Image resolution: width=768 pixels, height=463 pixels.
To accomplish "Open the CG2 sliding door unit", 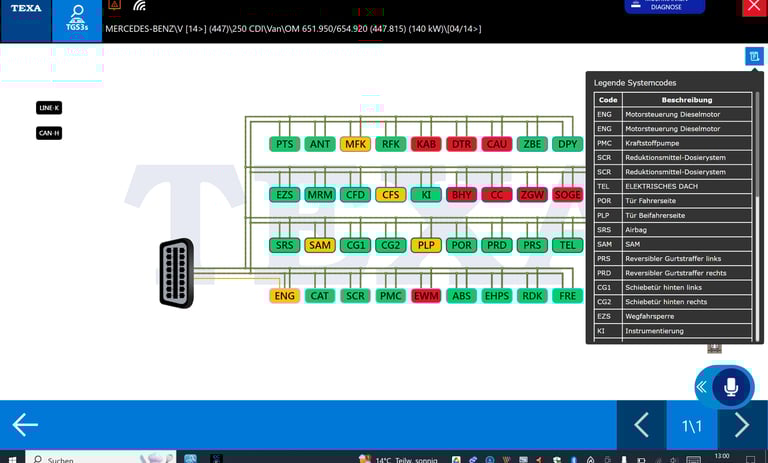I will (391, 245).
